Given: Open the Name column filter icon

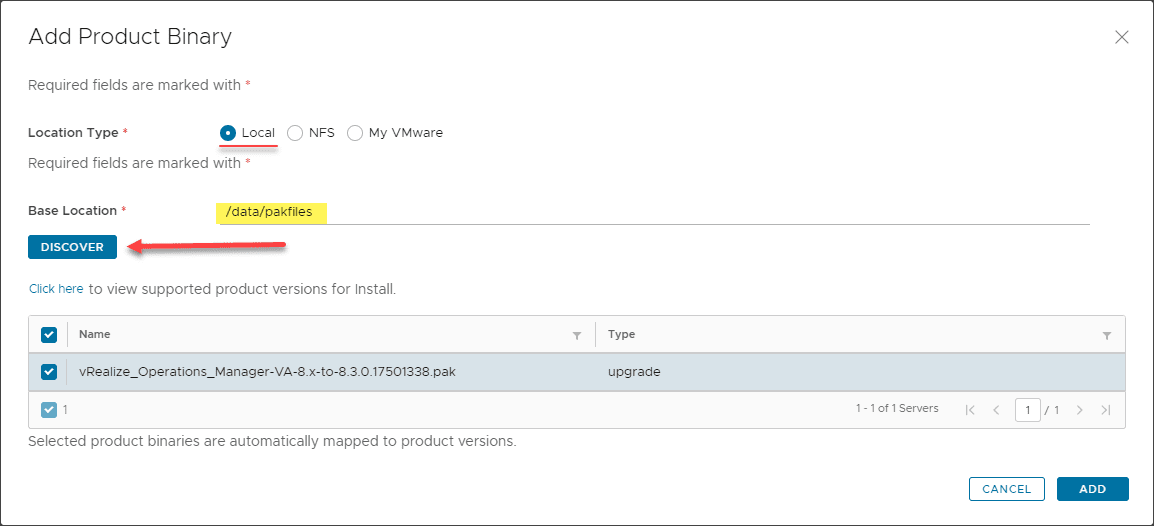Looking at the screenshot, I should point(577,335).
